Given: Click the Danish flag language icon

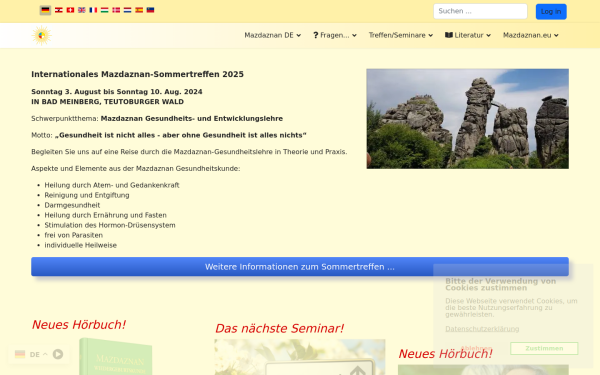Looking at the screenshot, I should (x=116, y=10).
